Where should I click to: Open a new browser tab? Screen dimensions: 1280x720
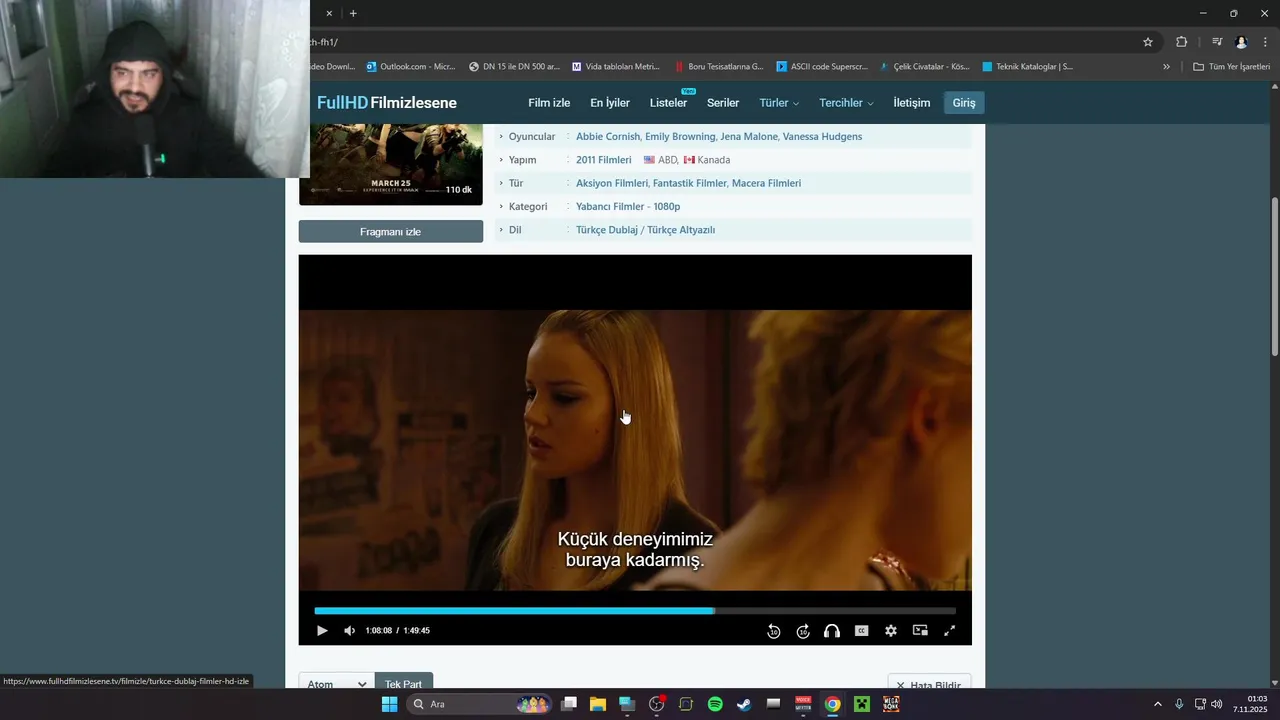point(353,14)
